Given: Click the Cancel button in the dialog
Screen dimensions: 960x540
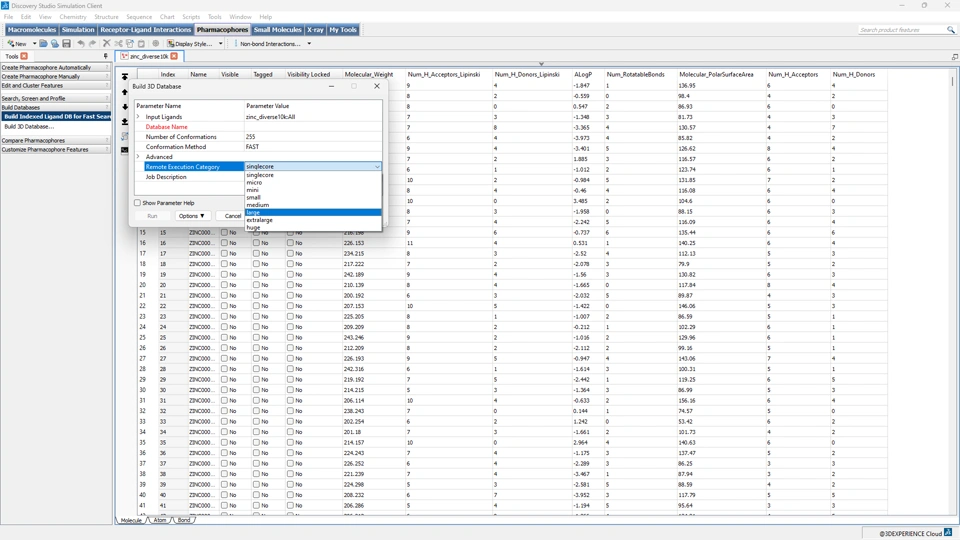Looking at the screenshot, I should coord(232,216).
